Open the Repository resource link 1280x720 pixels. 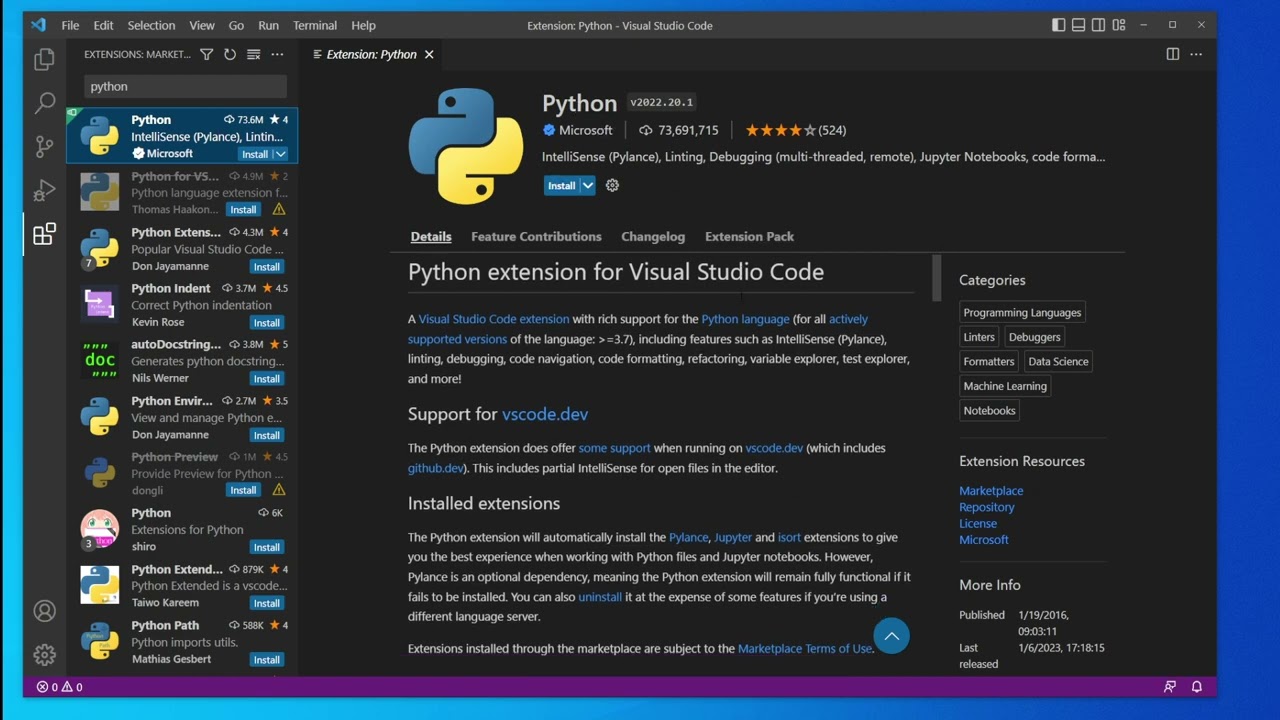987,507
